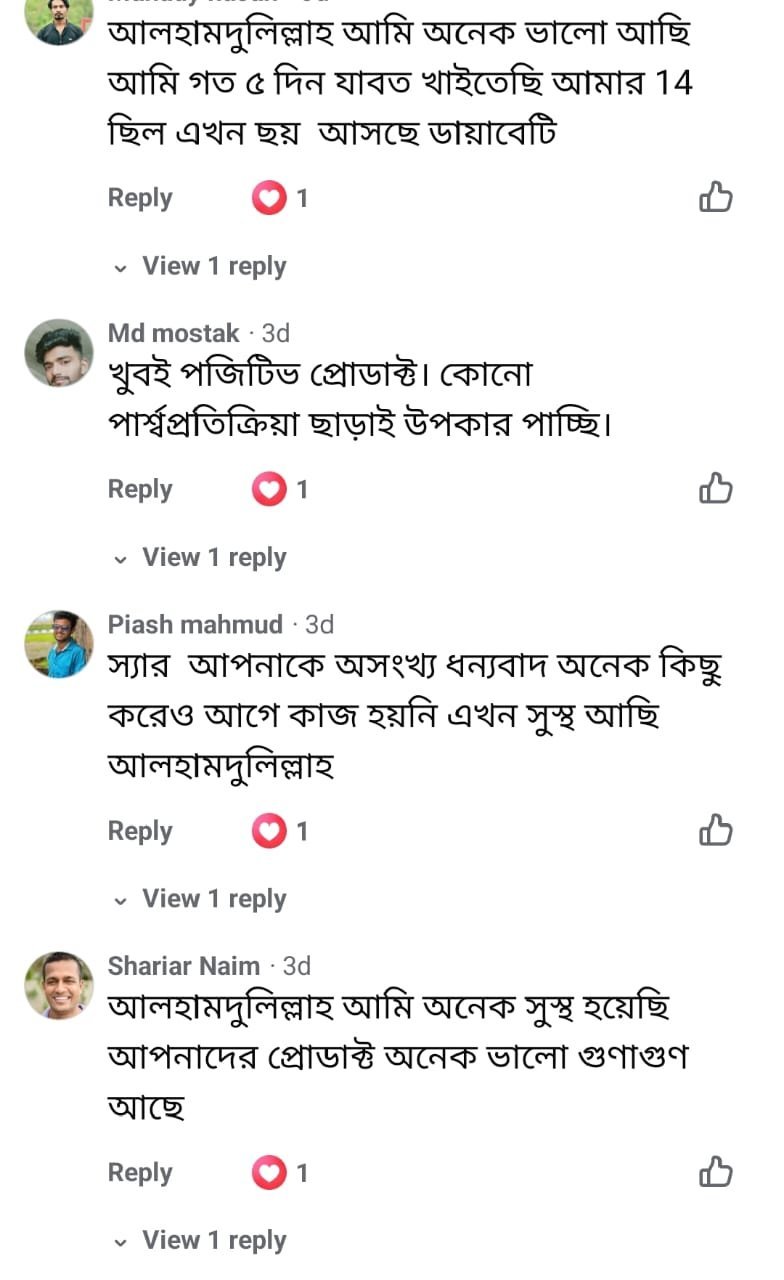784x1280 pixels.
Task: Like the top comment mentioning 14
Action: [716, 198]
